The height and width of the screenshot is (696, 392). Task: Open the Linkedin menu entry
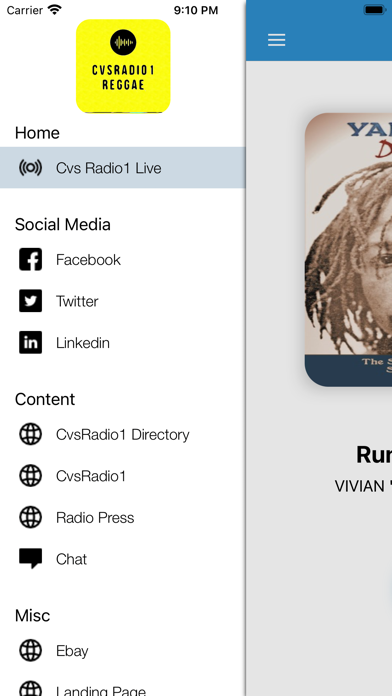[x=123, y=342]
